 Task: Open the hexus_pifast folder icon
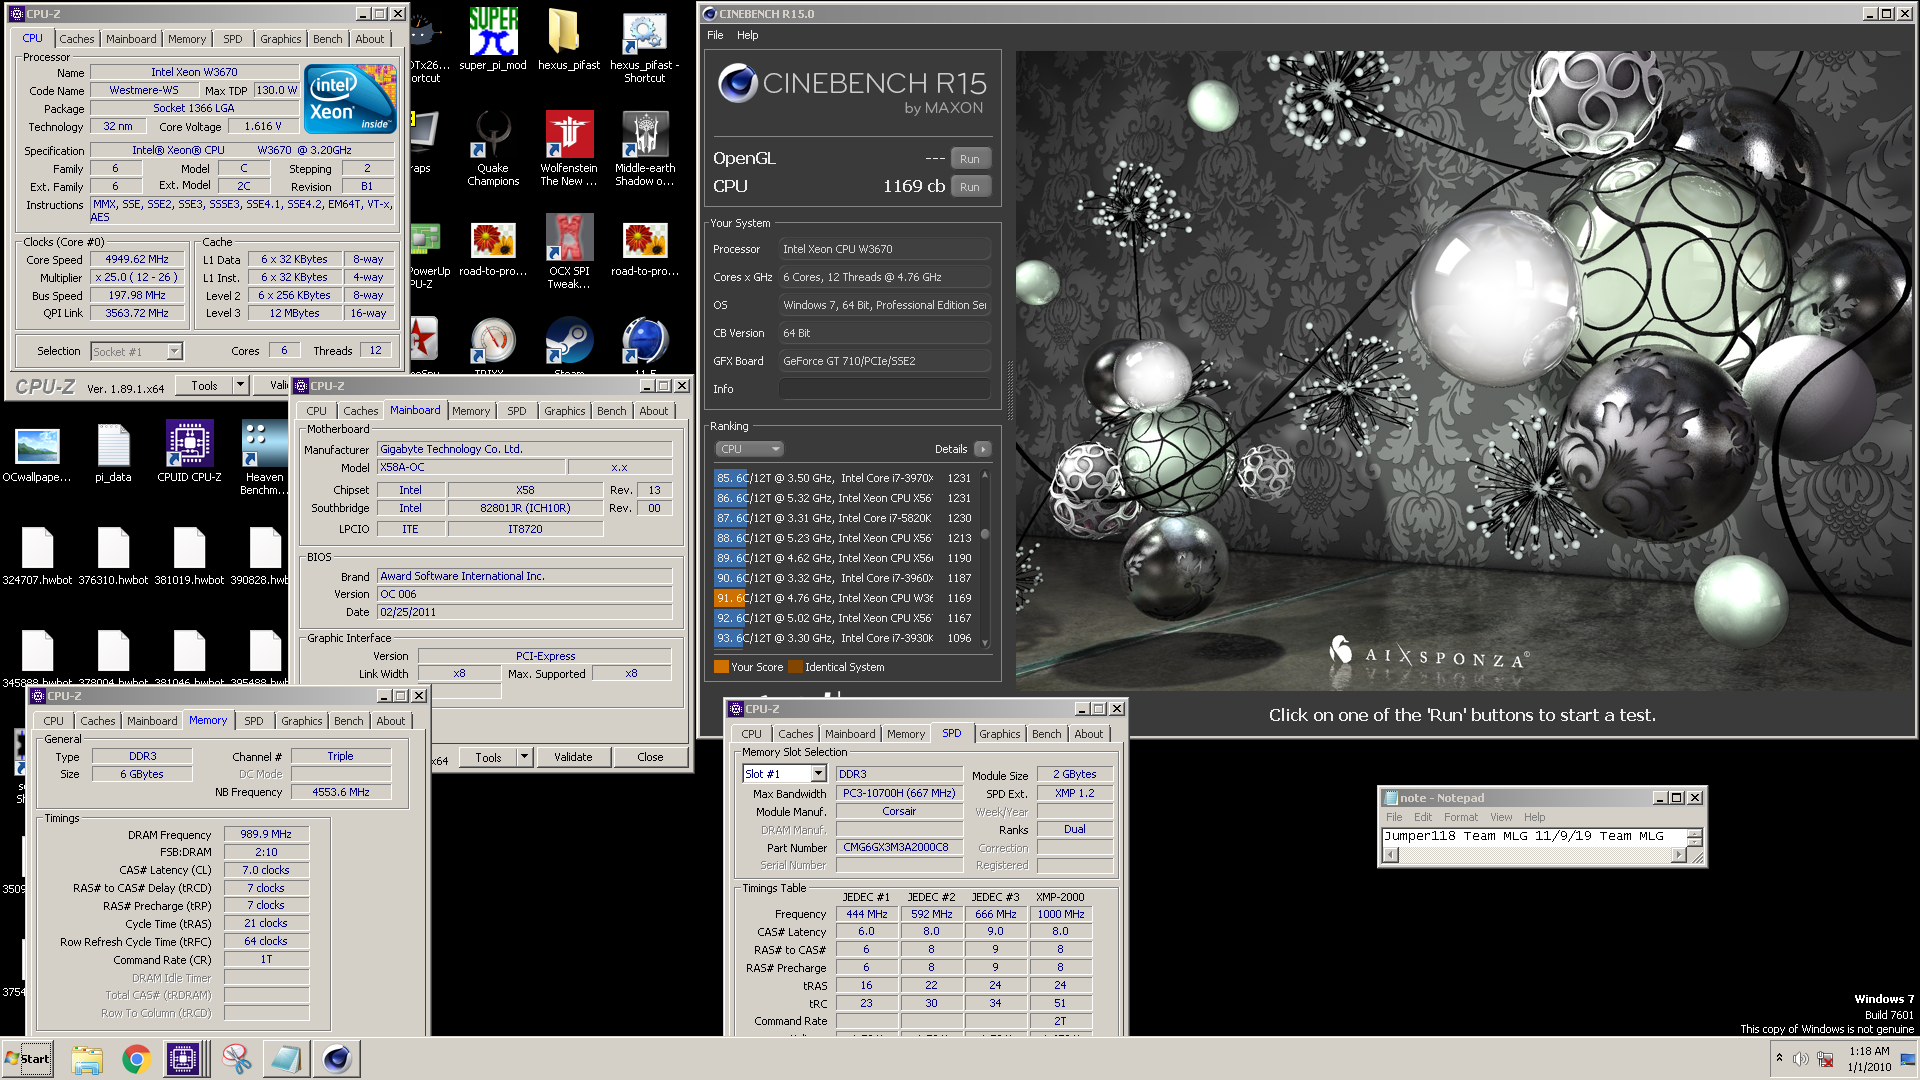coord(568,39)
